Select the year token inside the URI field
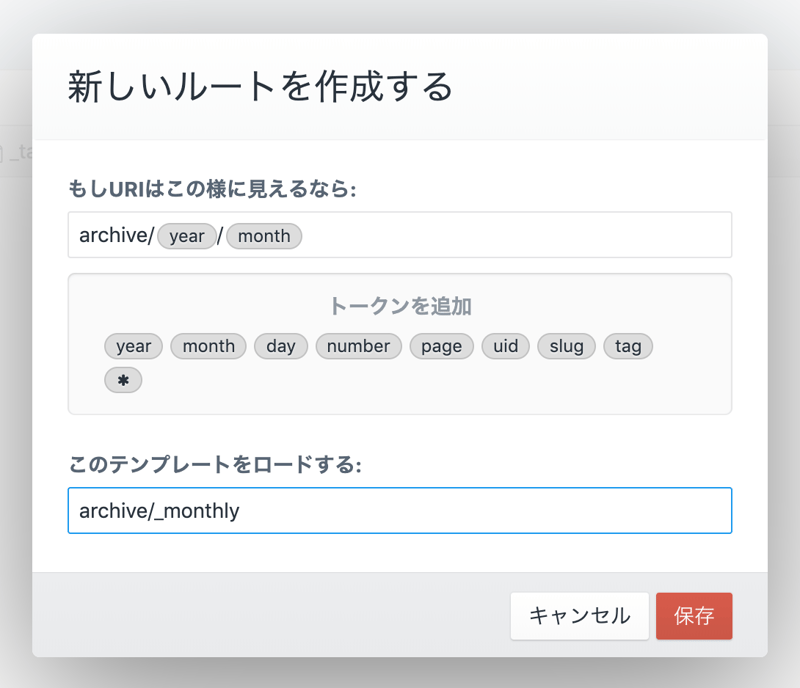This screenshot has height=688, width=800. coord(187,236)
